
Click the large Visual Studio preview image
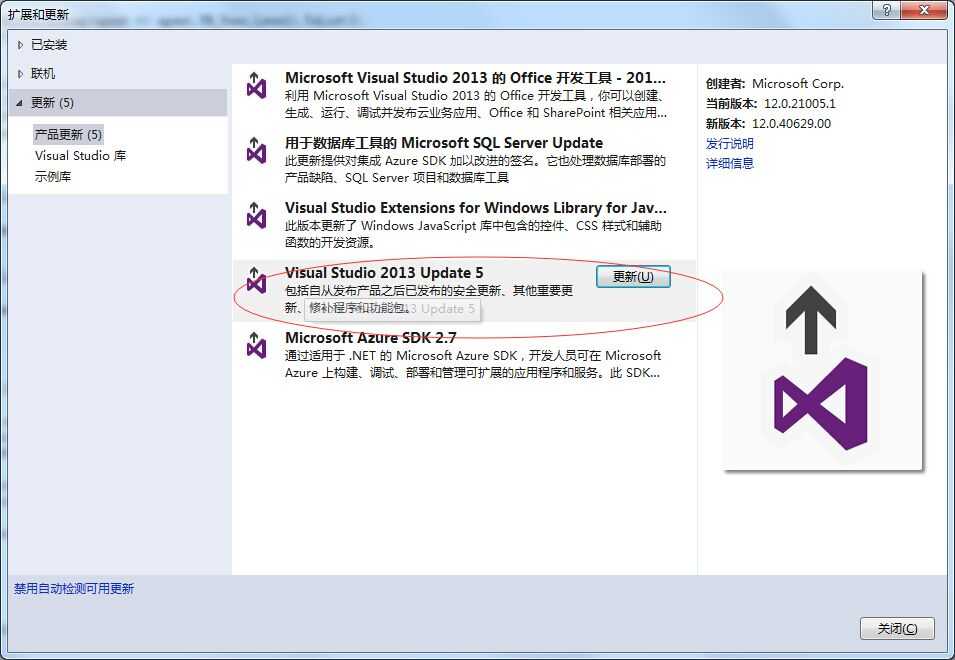(822, 371)
